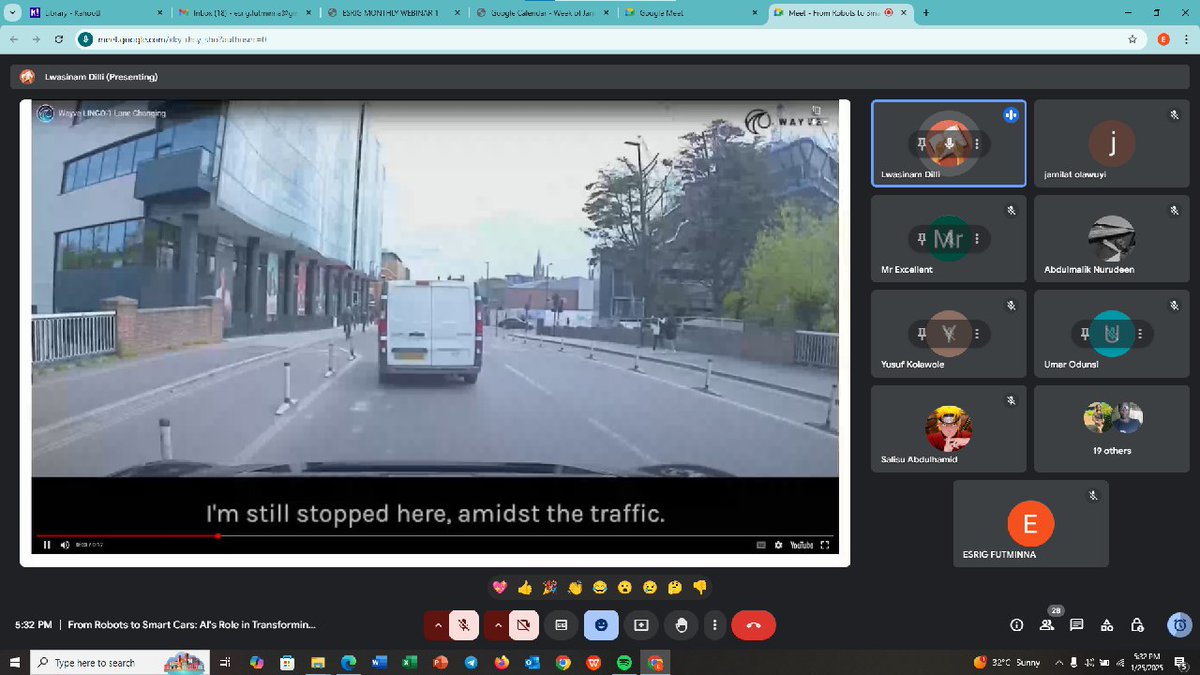Expand audio settings arrow beside microphone
Viewport: 1200px width, 675px height.
click(x=437, y=625)
